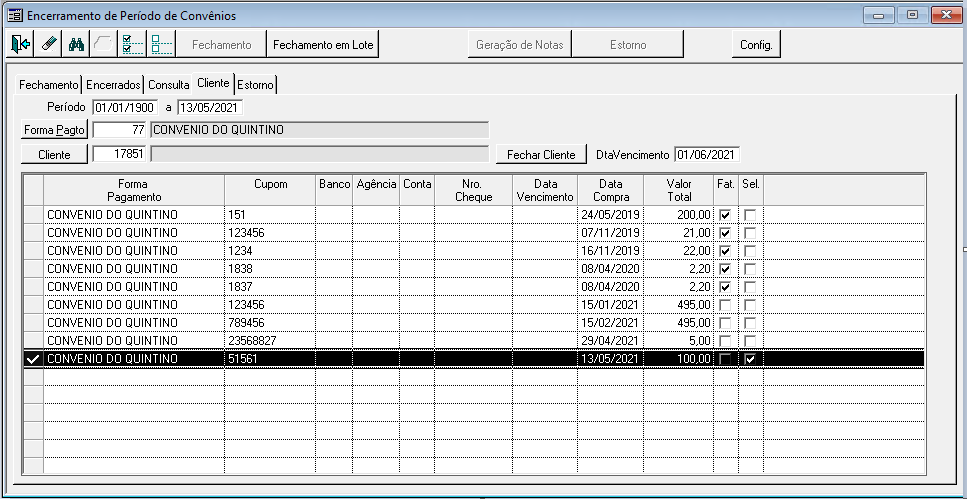Image resolution: width=967 pixels, height=499 pixels.
Task: Click the row selector checkmark on highlighted row
Action: tap(33, 359)
